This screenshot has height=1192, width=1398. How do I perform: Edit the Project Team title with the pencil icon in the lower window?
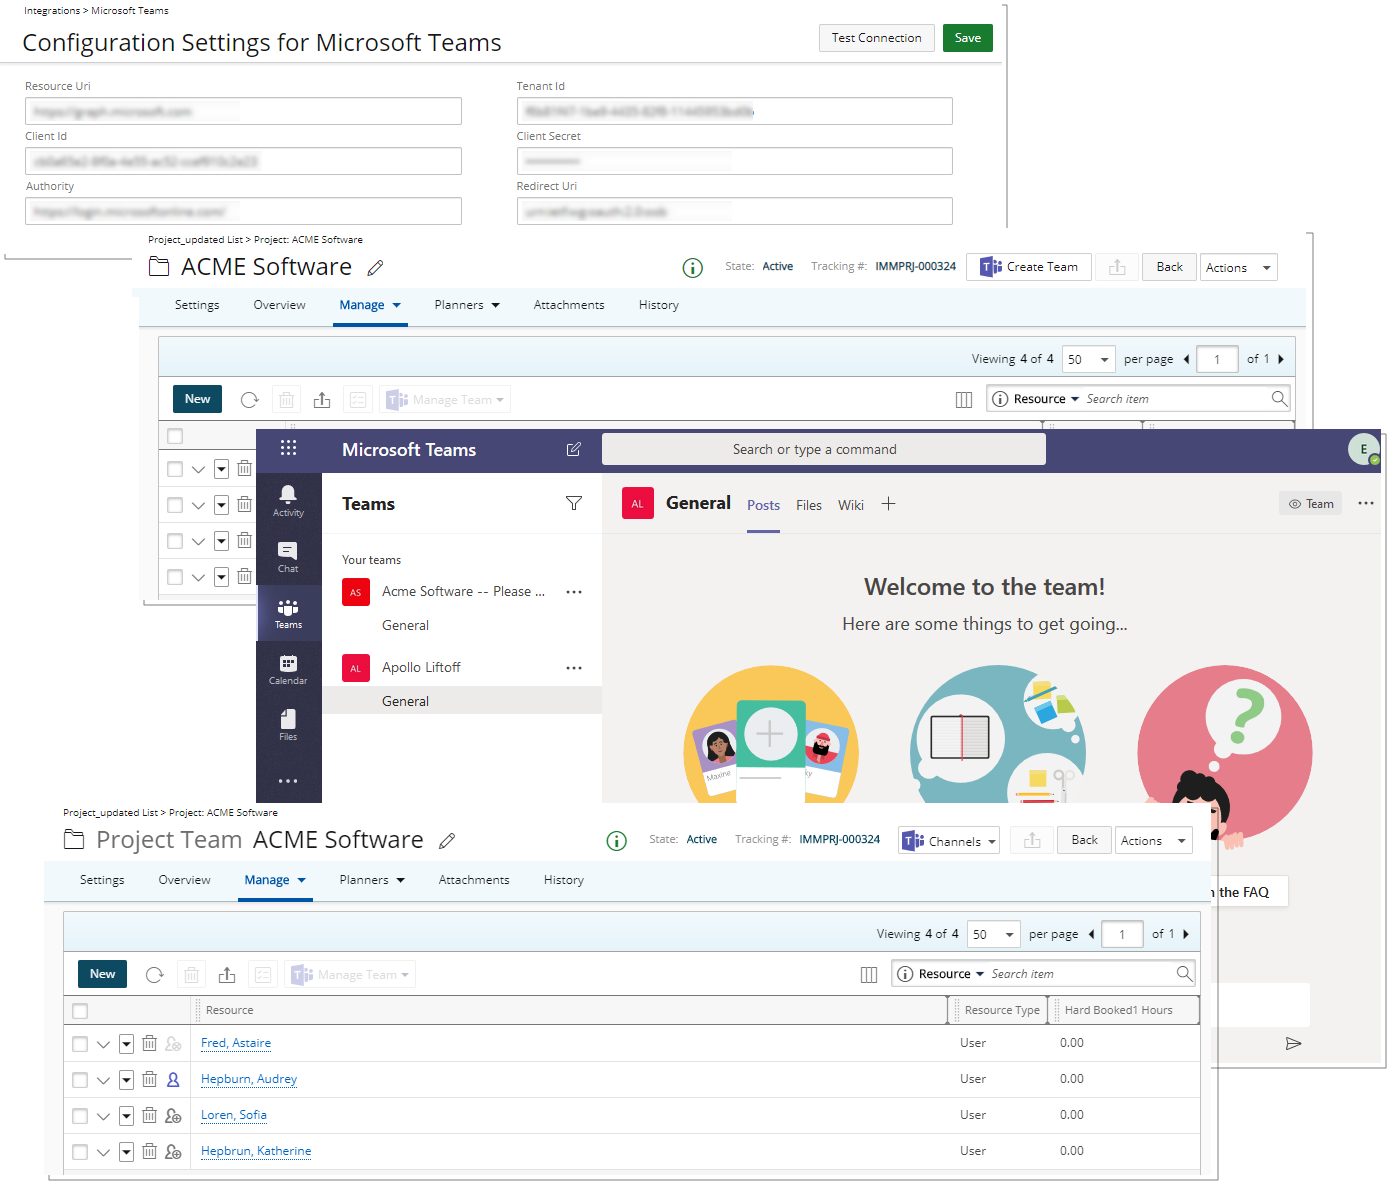pos(447,841)
